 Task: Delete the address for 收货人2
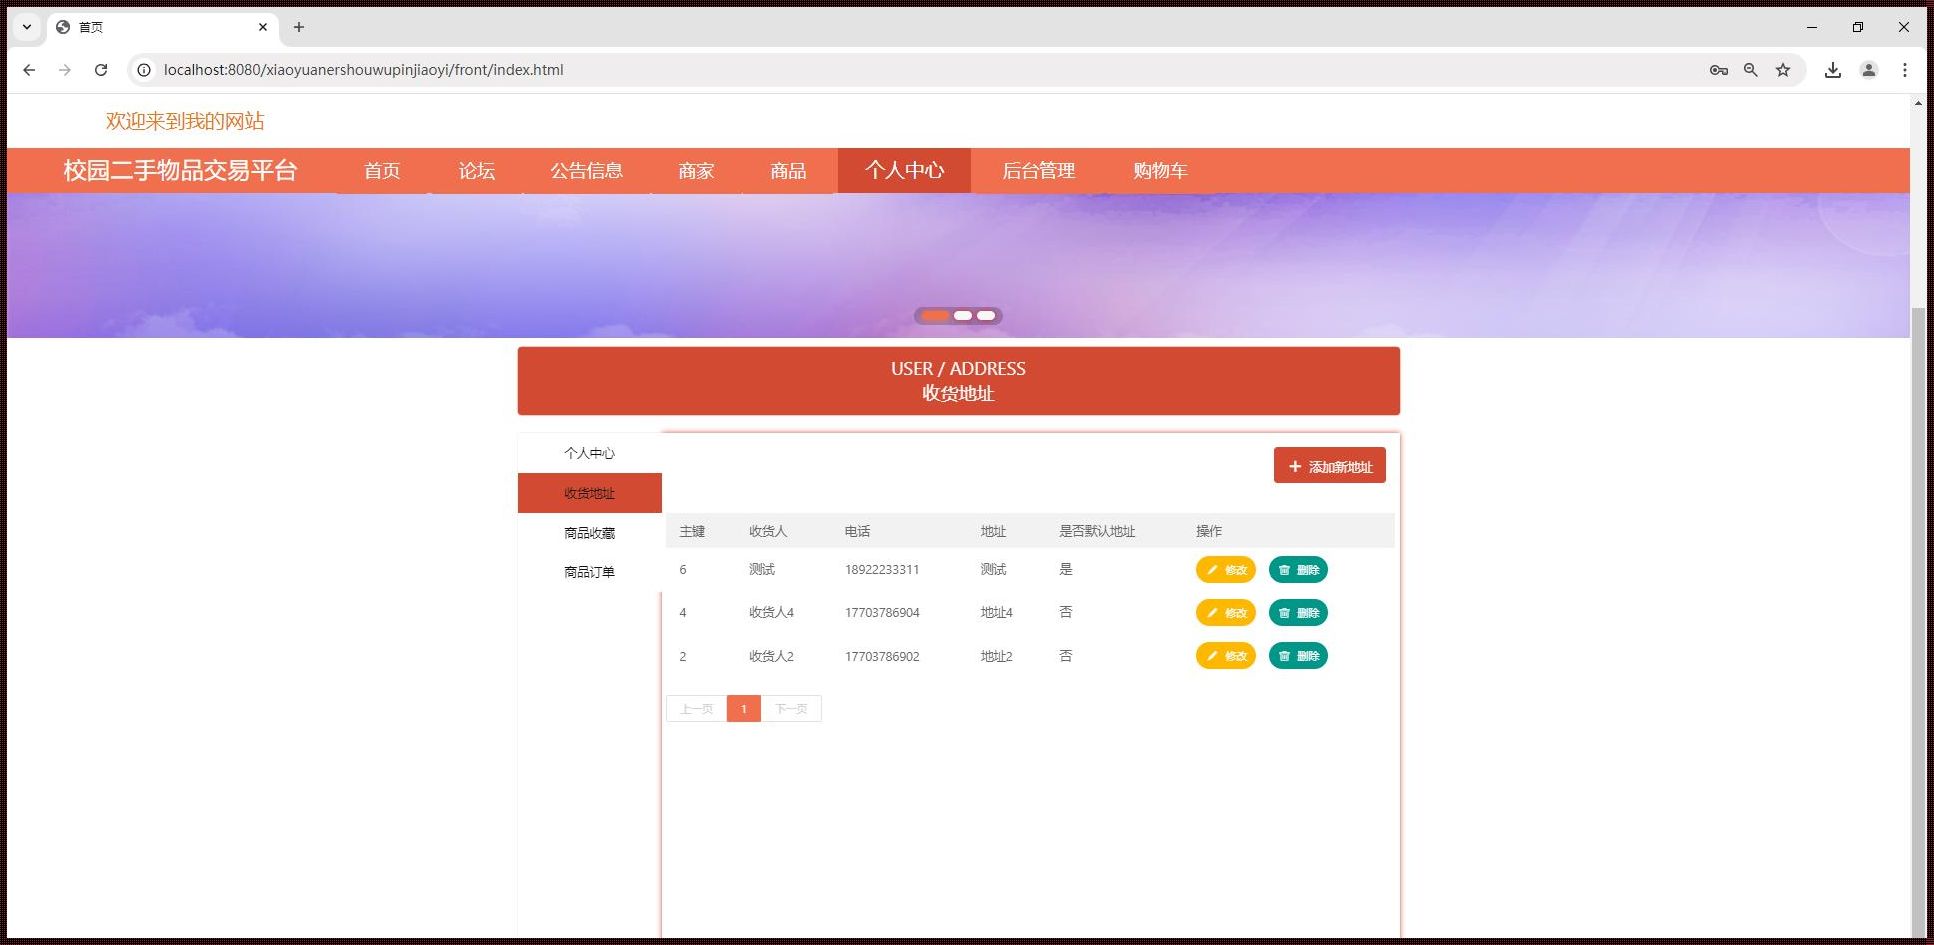click(1297, 656)
